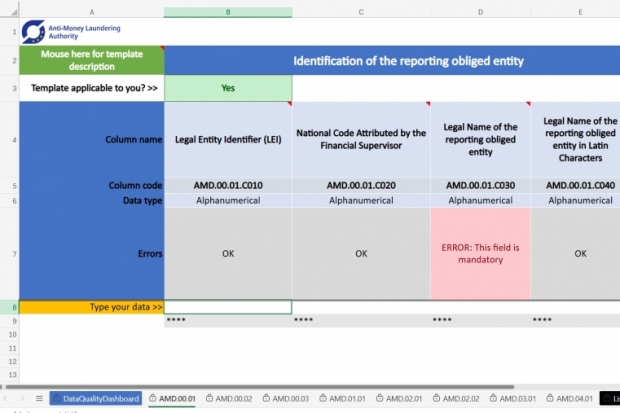Open the AMD.03.01 sheet tab

click(x=513, y=398)
